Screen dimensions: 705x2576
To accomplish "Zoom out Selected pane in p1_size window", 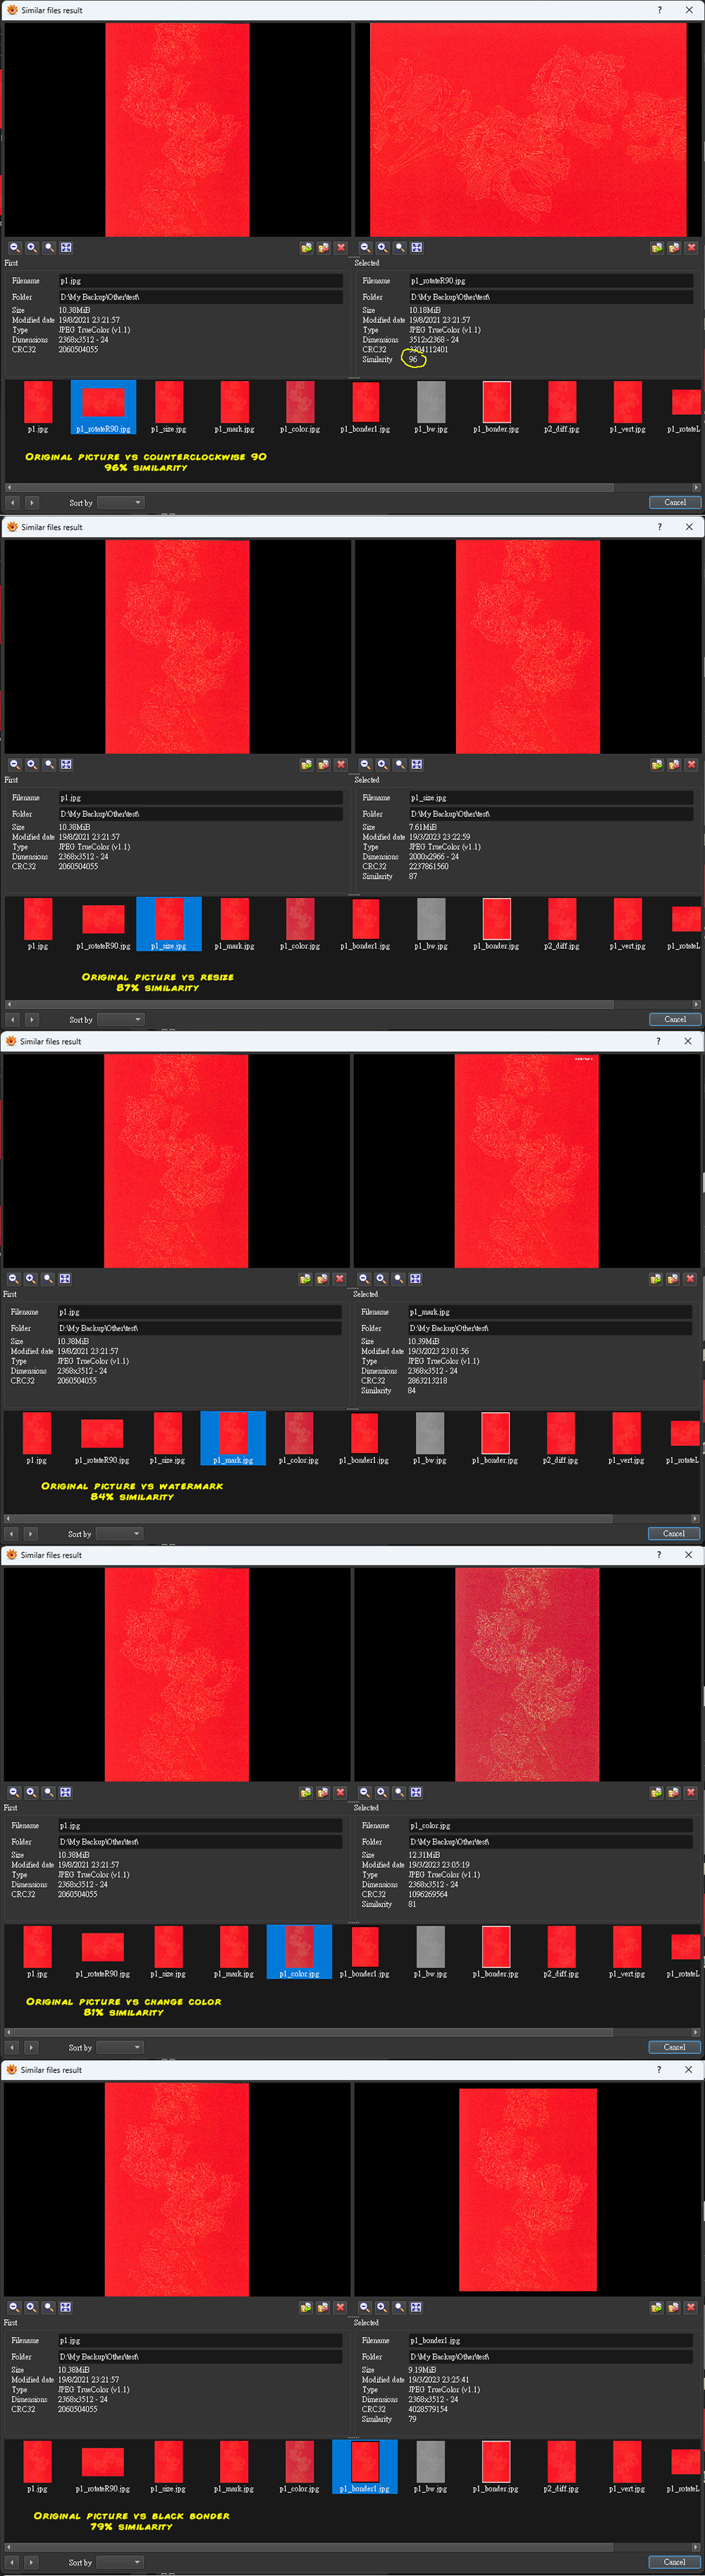I will tap(365, 764).
